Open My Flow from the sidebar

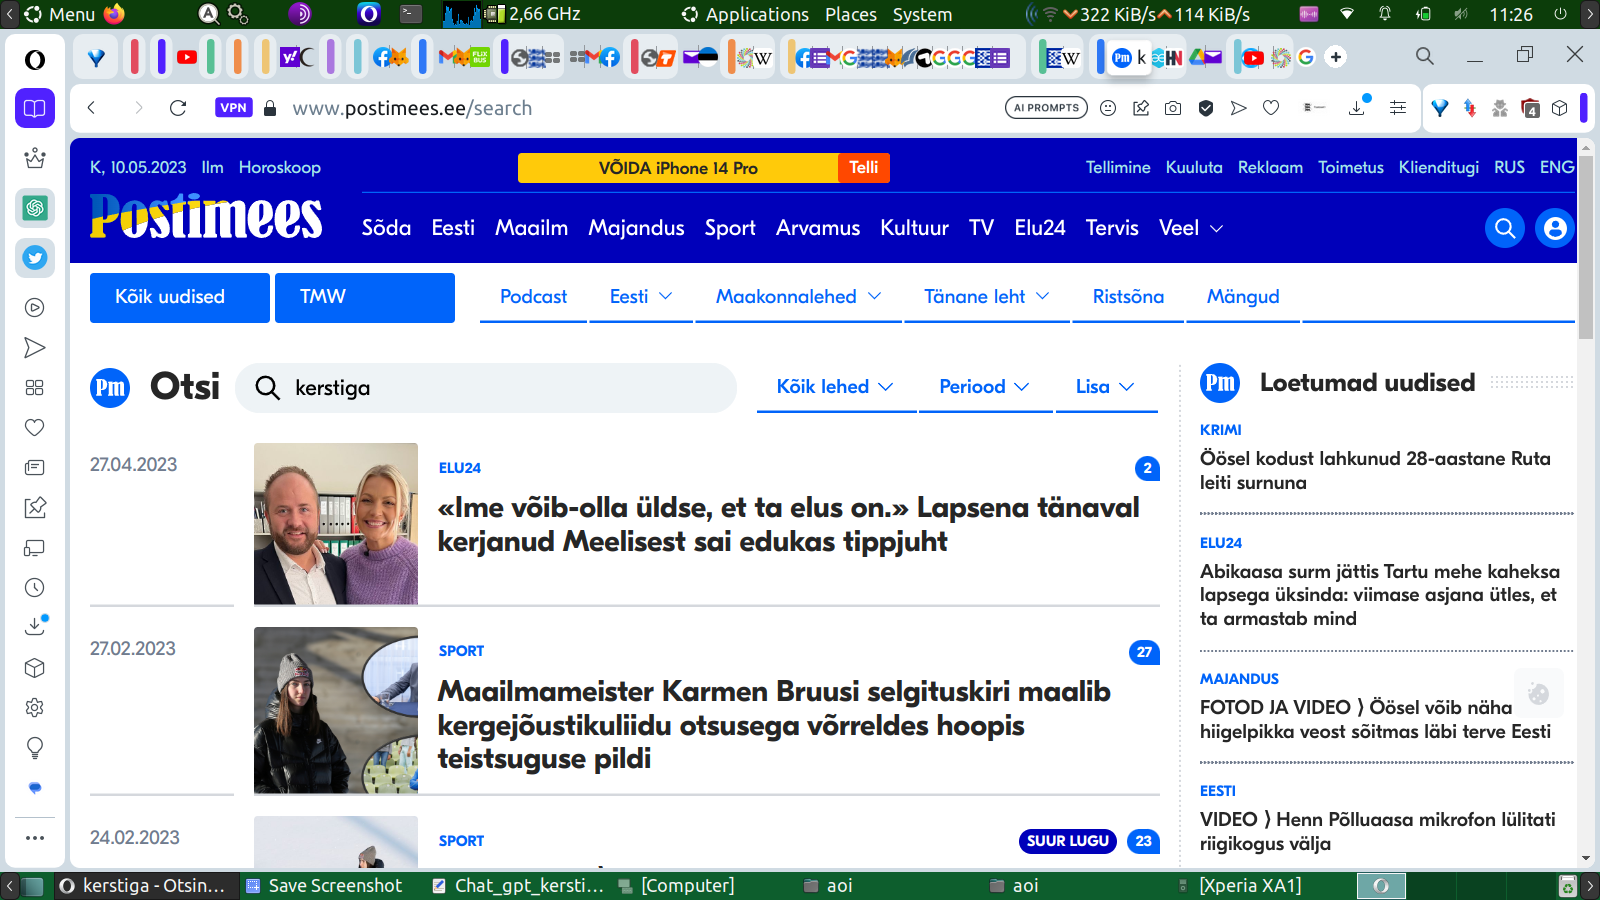coord(35,348)
